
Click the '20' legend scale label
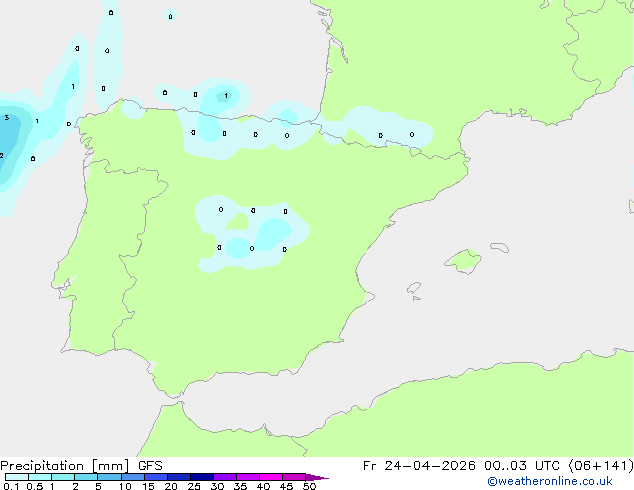point(171,486)
